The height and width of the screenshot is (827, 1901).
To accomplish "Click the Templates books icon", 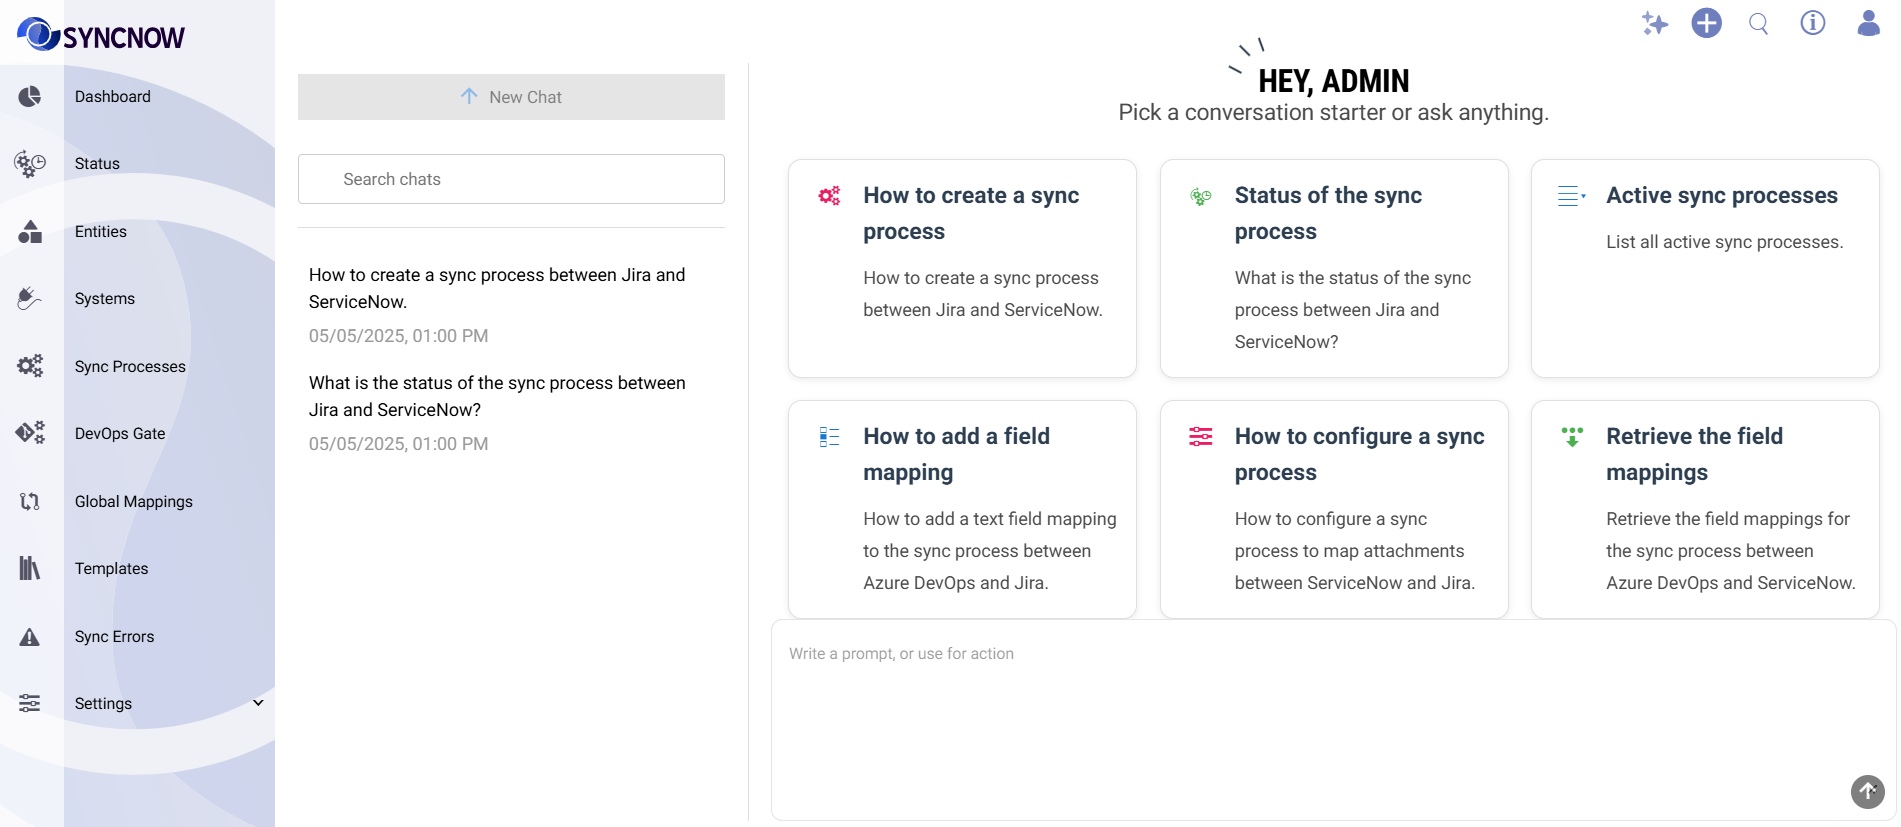I will click(30, 568).
